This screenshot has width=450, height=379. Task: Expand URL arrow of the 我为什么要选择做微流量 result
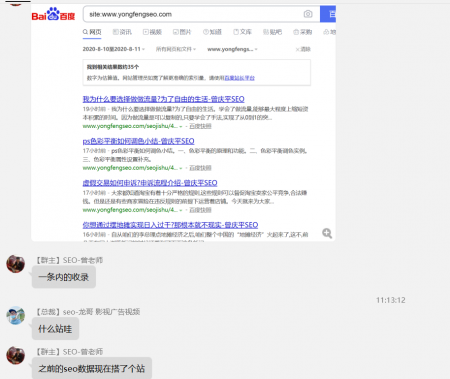click(x=181, y=126)
